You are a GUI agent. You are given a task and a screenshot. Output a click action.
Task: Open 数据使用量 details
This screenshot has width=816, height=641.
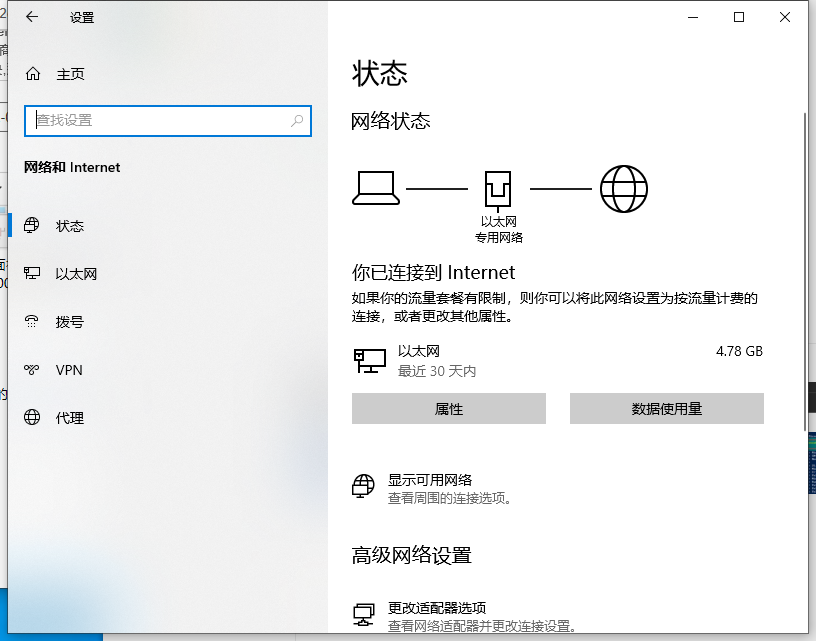point(666,408)
